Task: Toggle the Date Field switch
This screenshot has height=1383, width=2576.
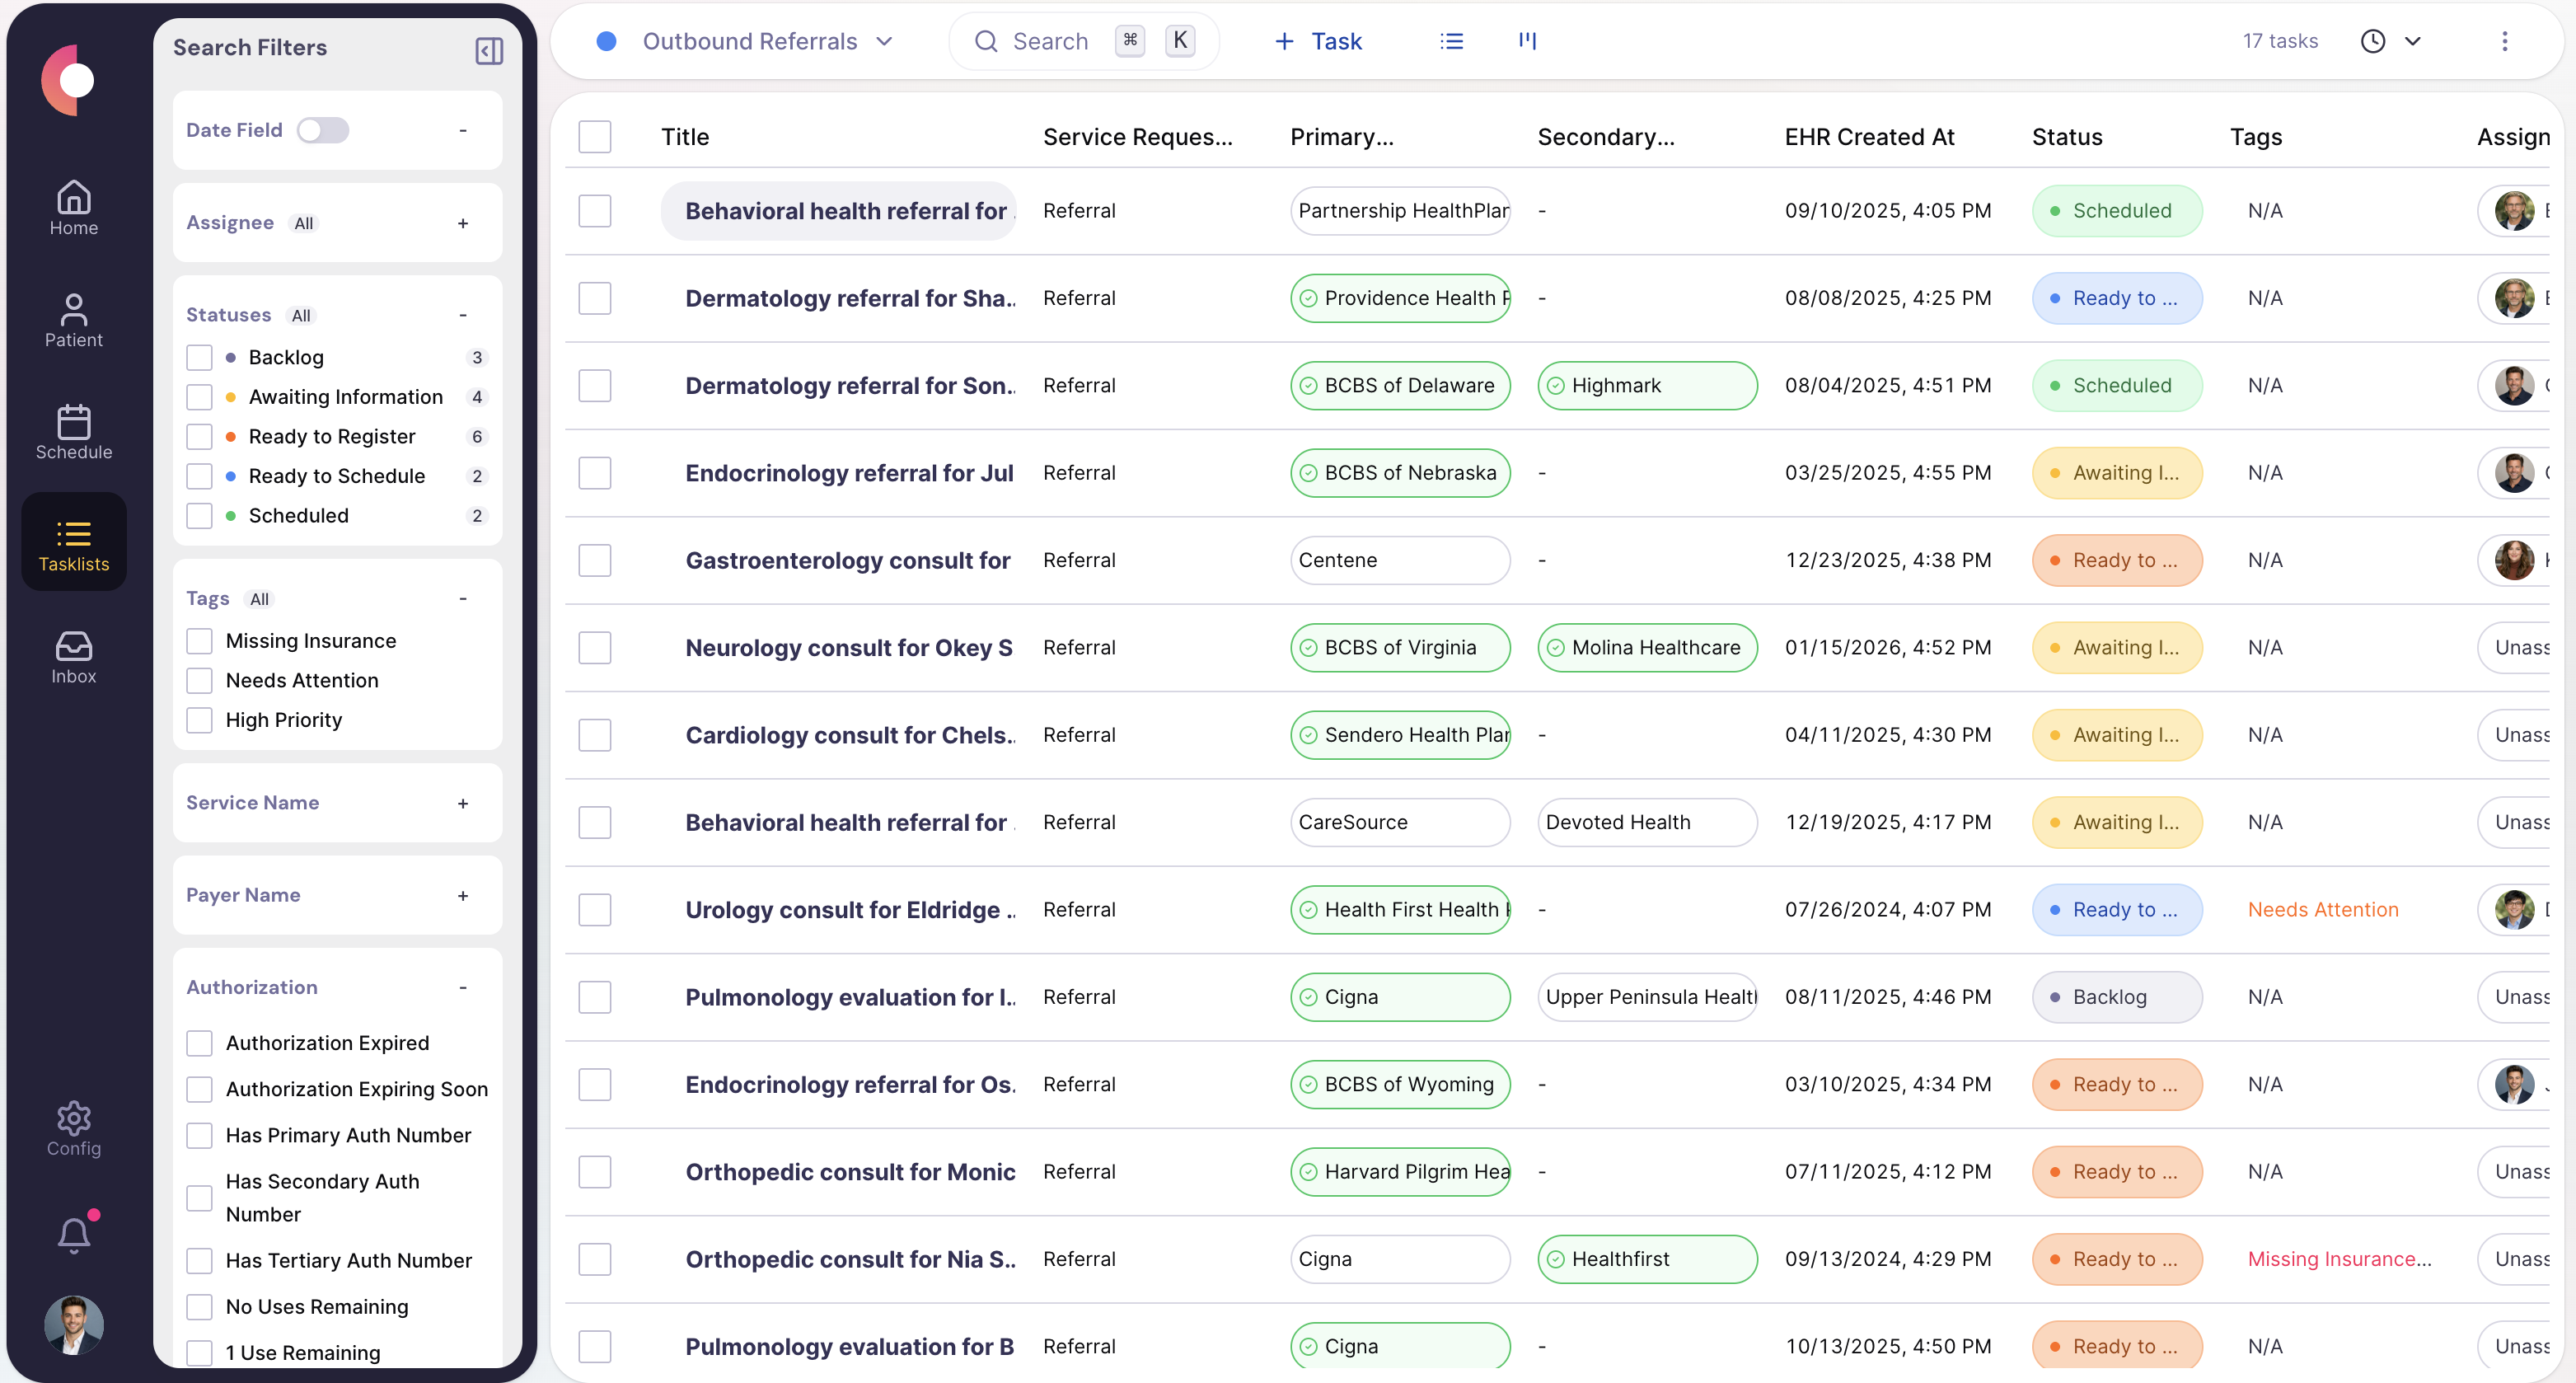Action: pos(323,130)
